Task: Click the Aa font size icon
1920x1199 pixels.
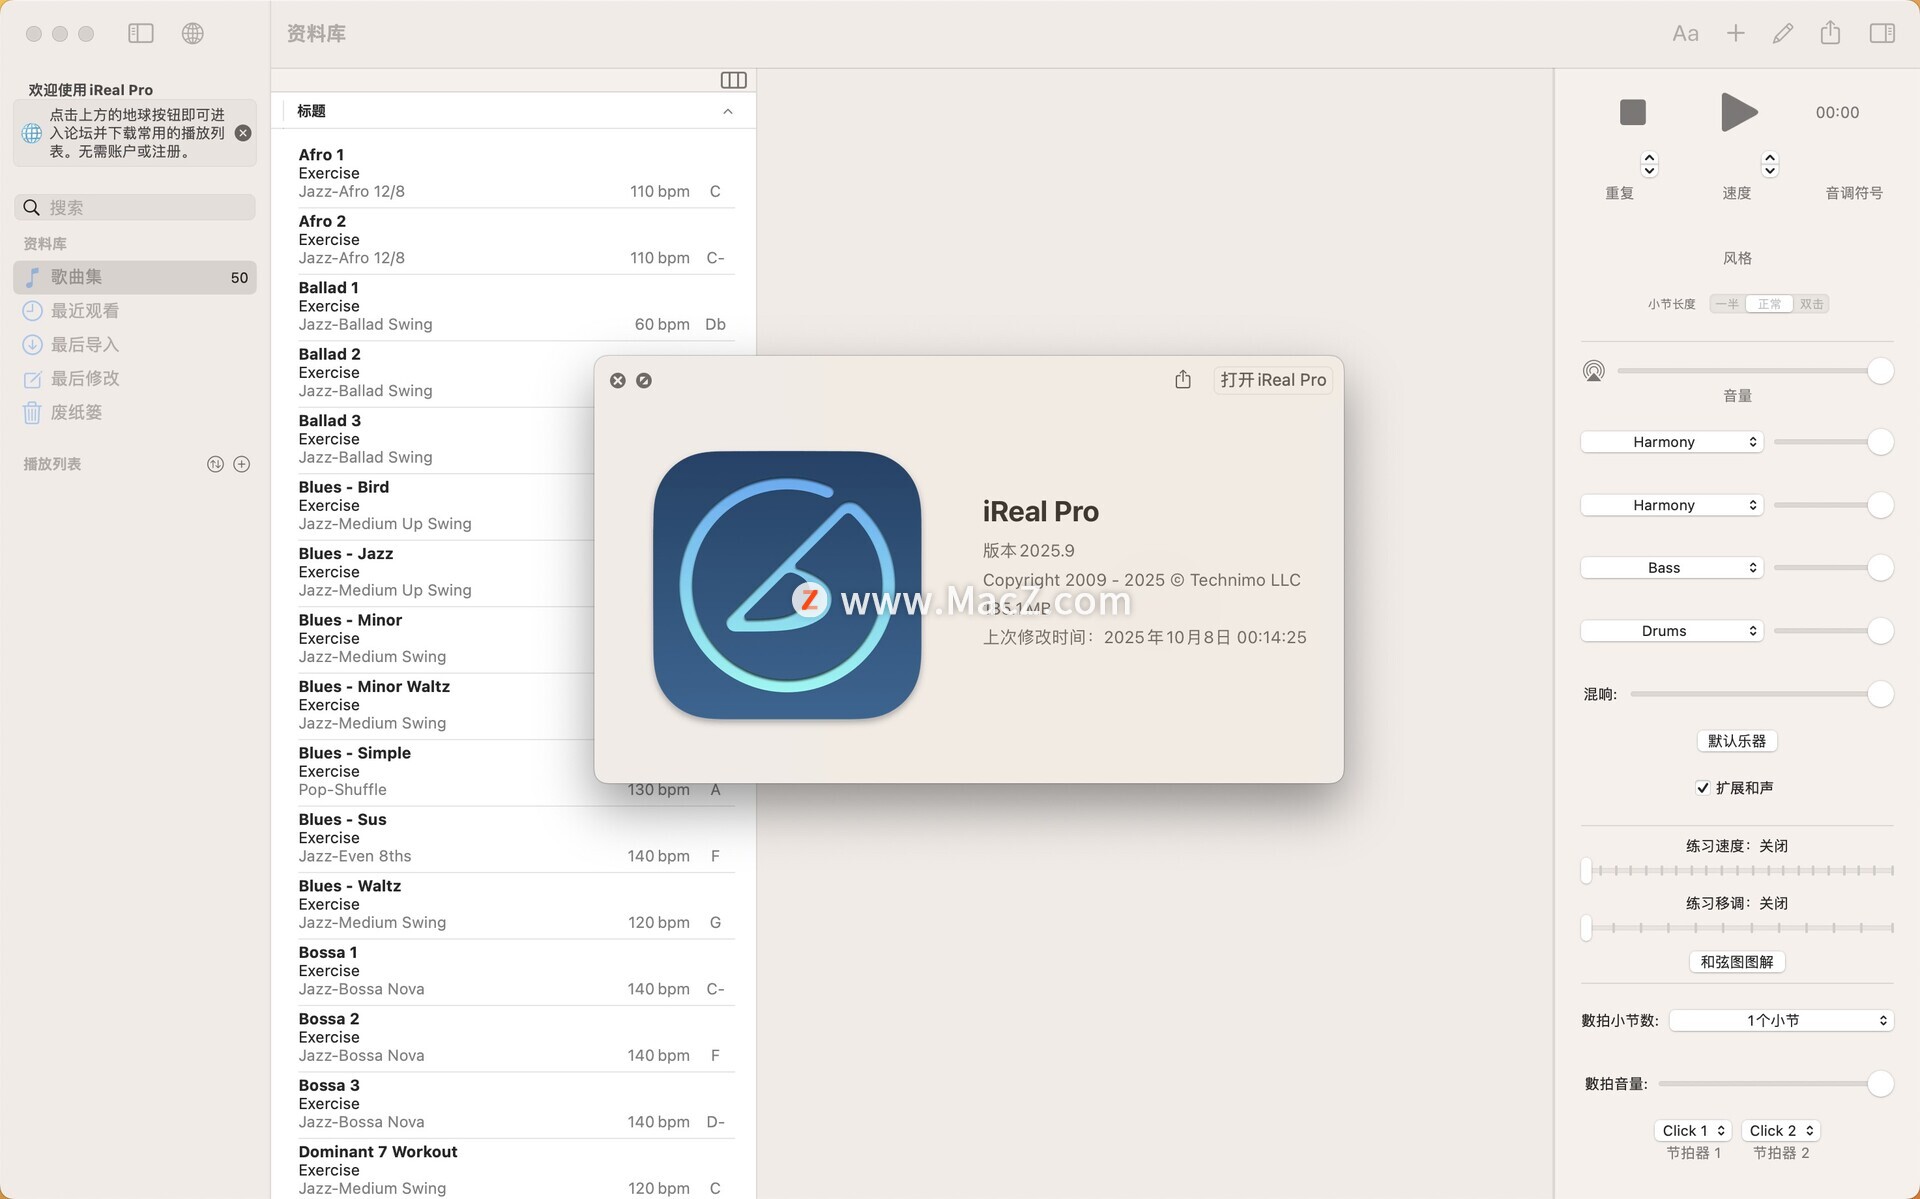Action: coord(1685,33)
